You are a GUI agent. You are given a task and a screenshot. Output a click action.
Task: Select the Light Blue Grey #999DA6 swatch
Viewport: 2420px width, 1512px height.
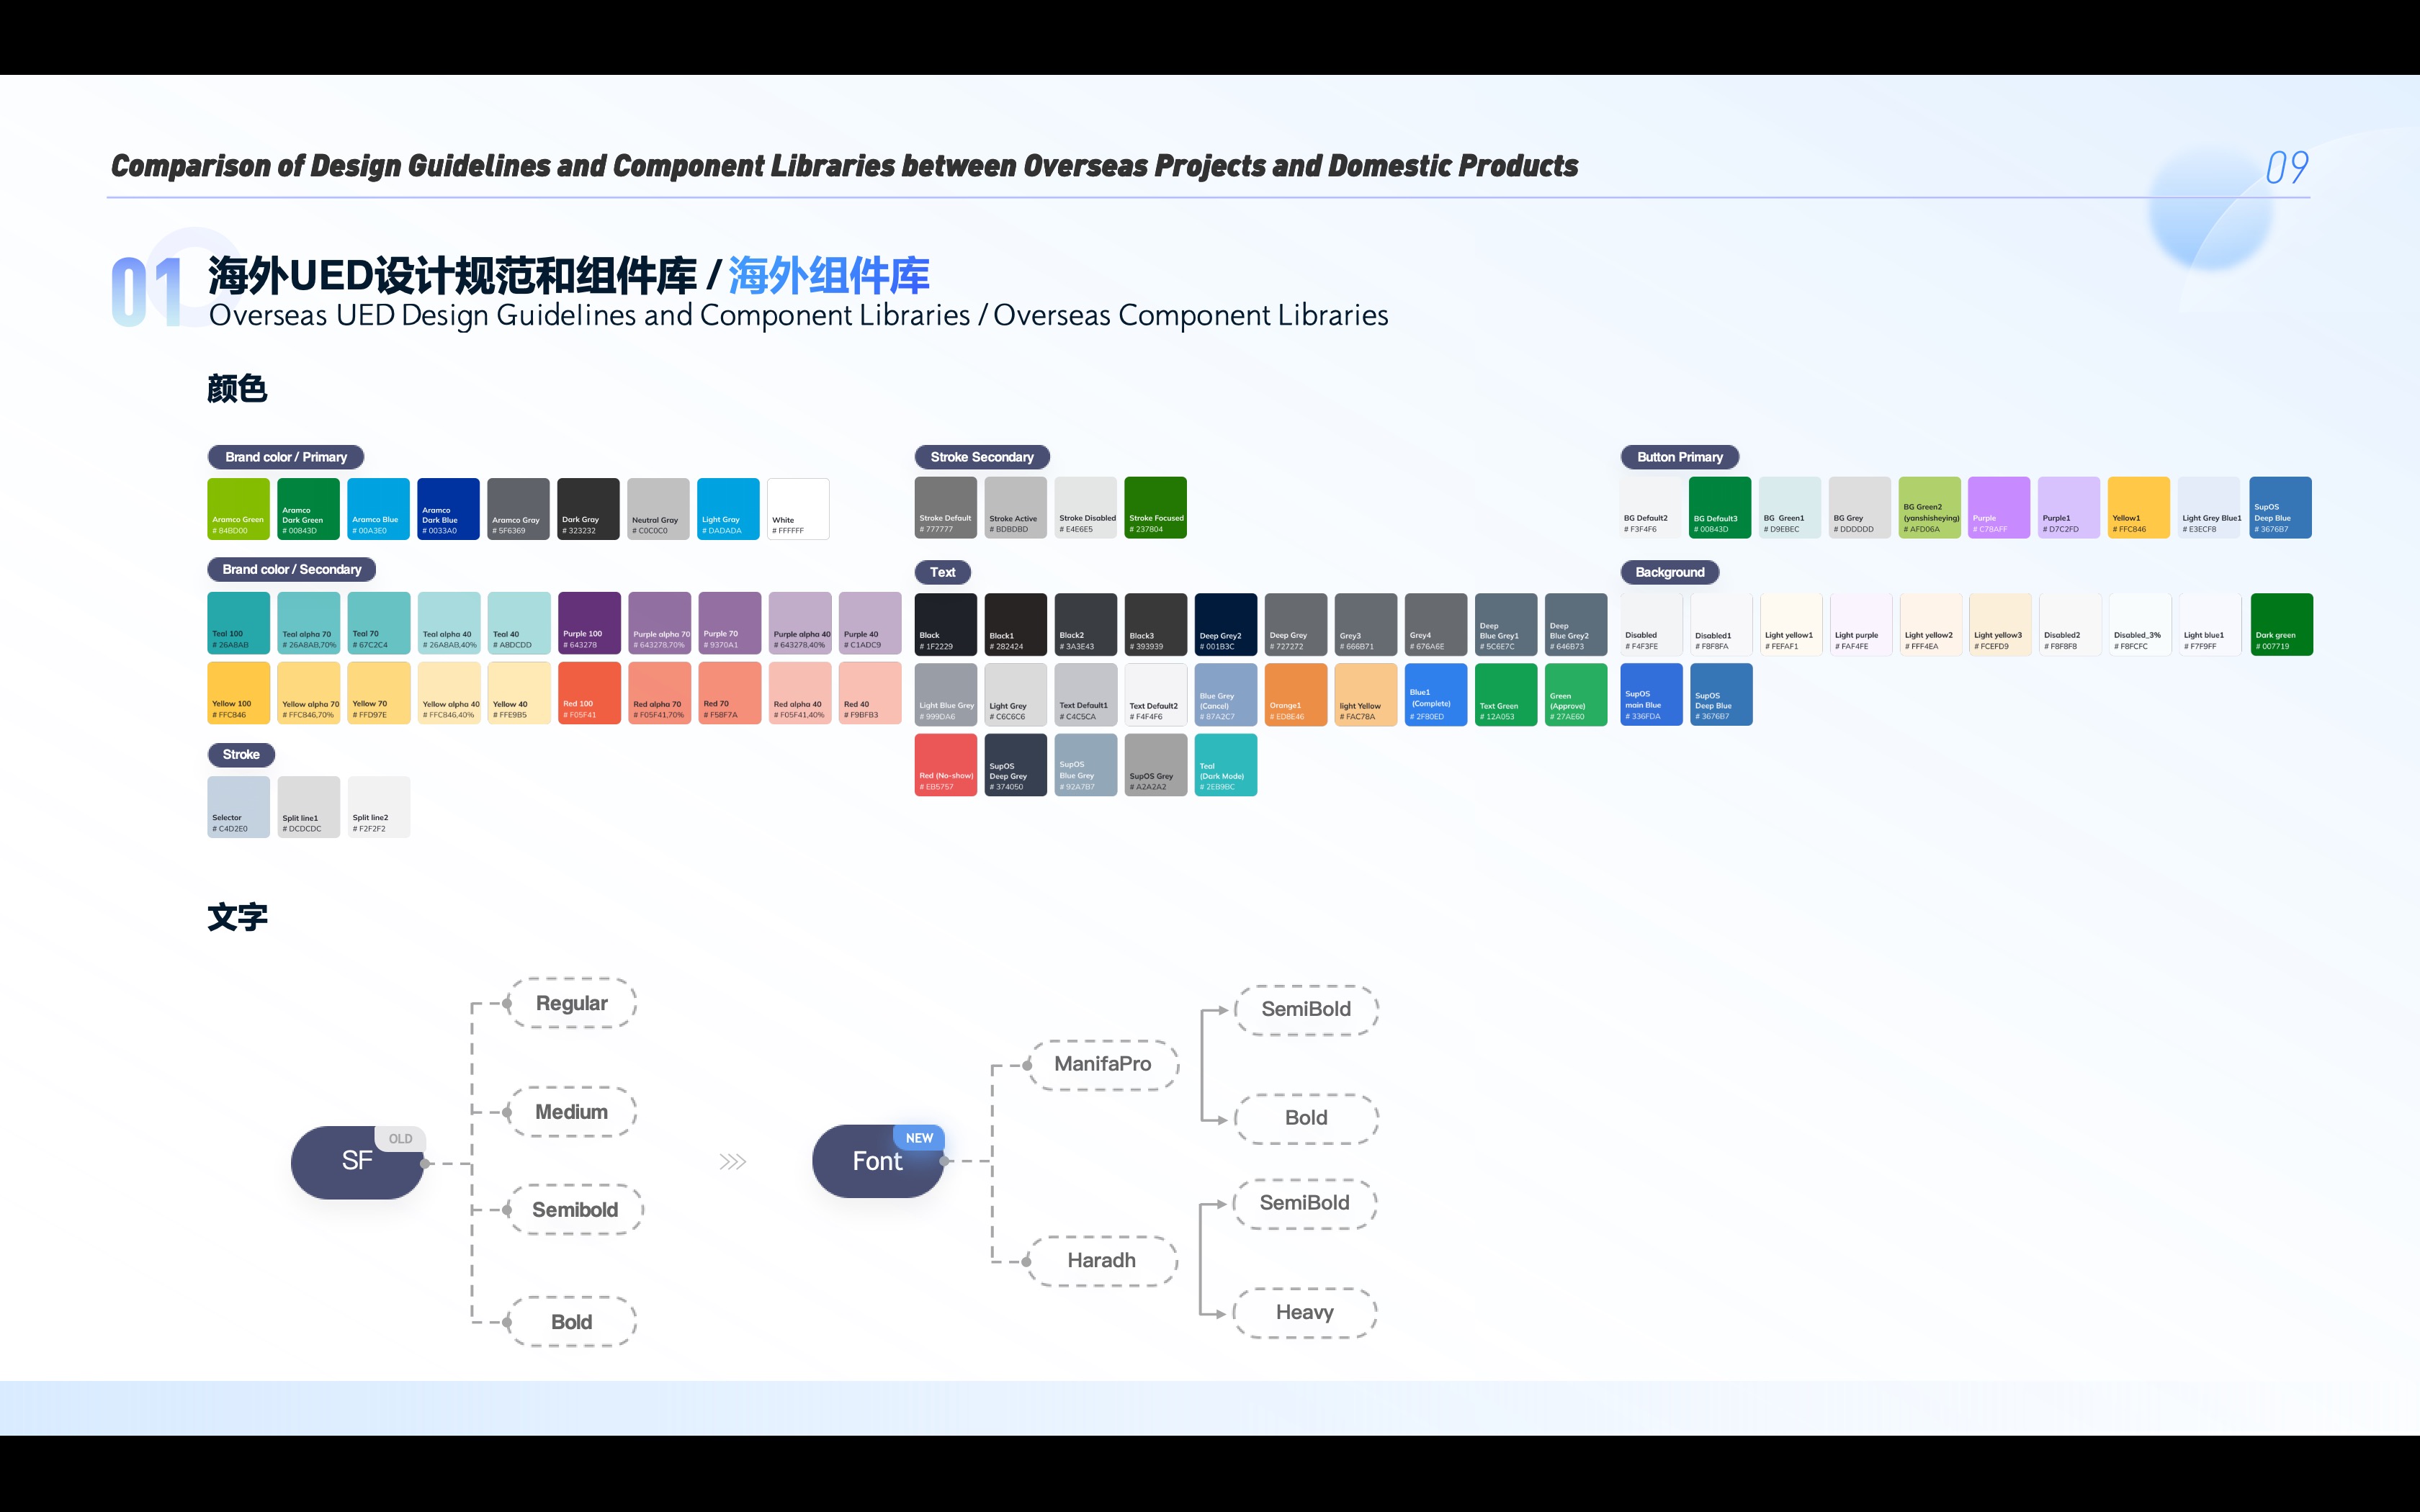[945, 695]
